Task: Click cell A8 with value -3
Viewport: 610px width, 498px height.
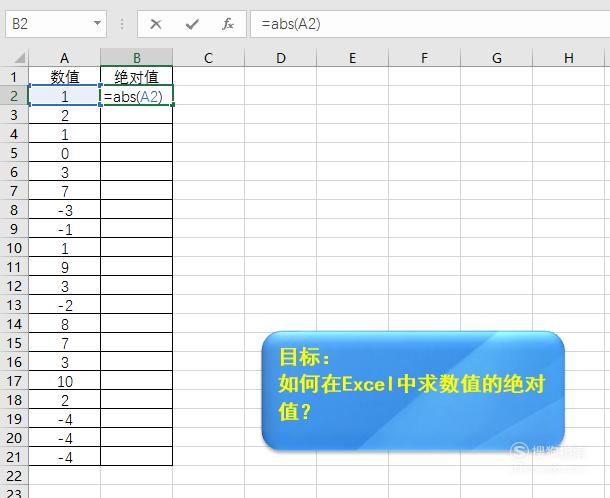Action: (65, 210)
